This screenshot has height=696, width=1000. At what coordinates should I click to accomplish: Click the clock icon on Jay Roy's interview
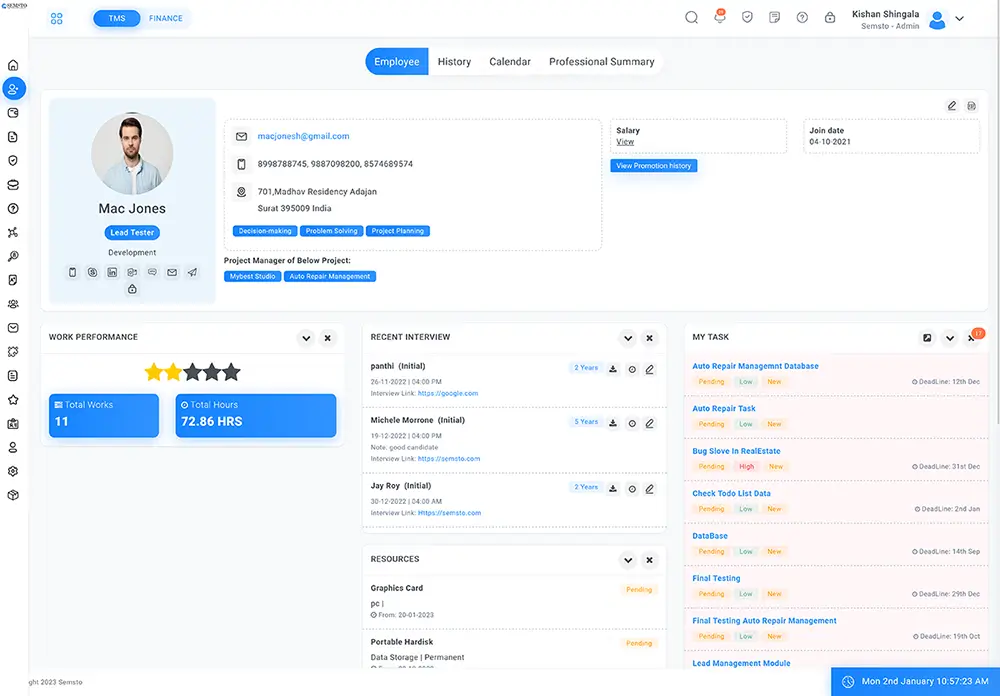(632, 489)
